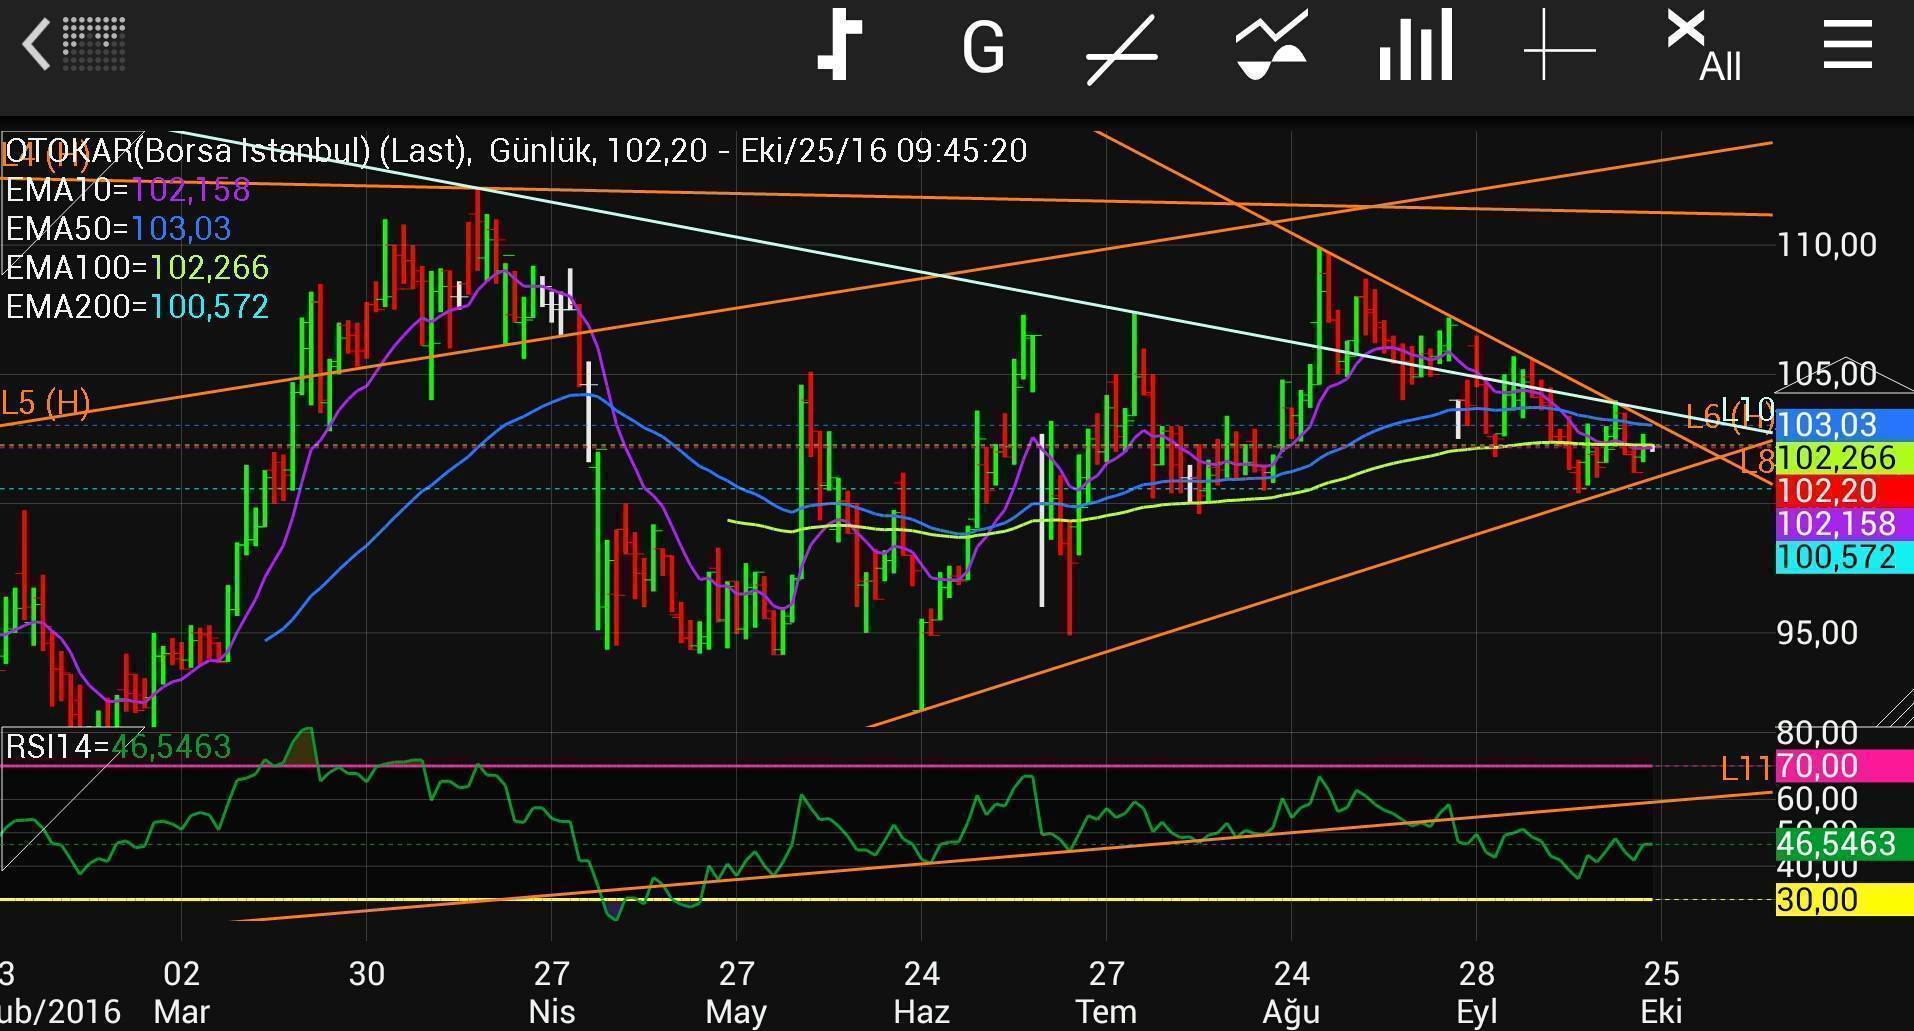Tap the RSI14 indicator label
The width and height of the screenshot is (1914, 1031).
(x=118, y=746)
